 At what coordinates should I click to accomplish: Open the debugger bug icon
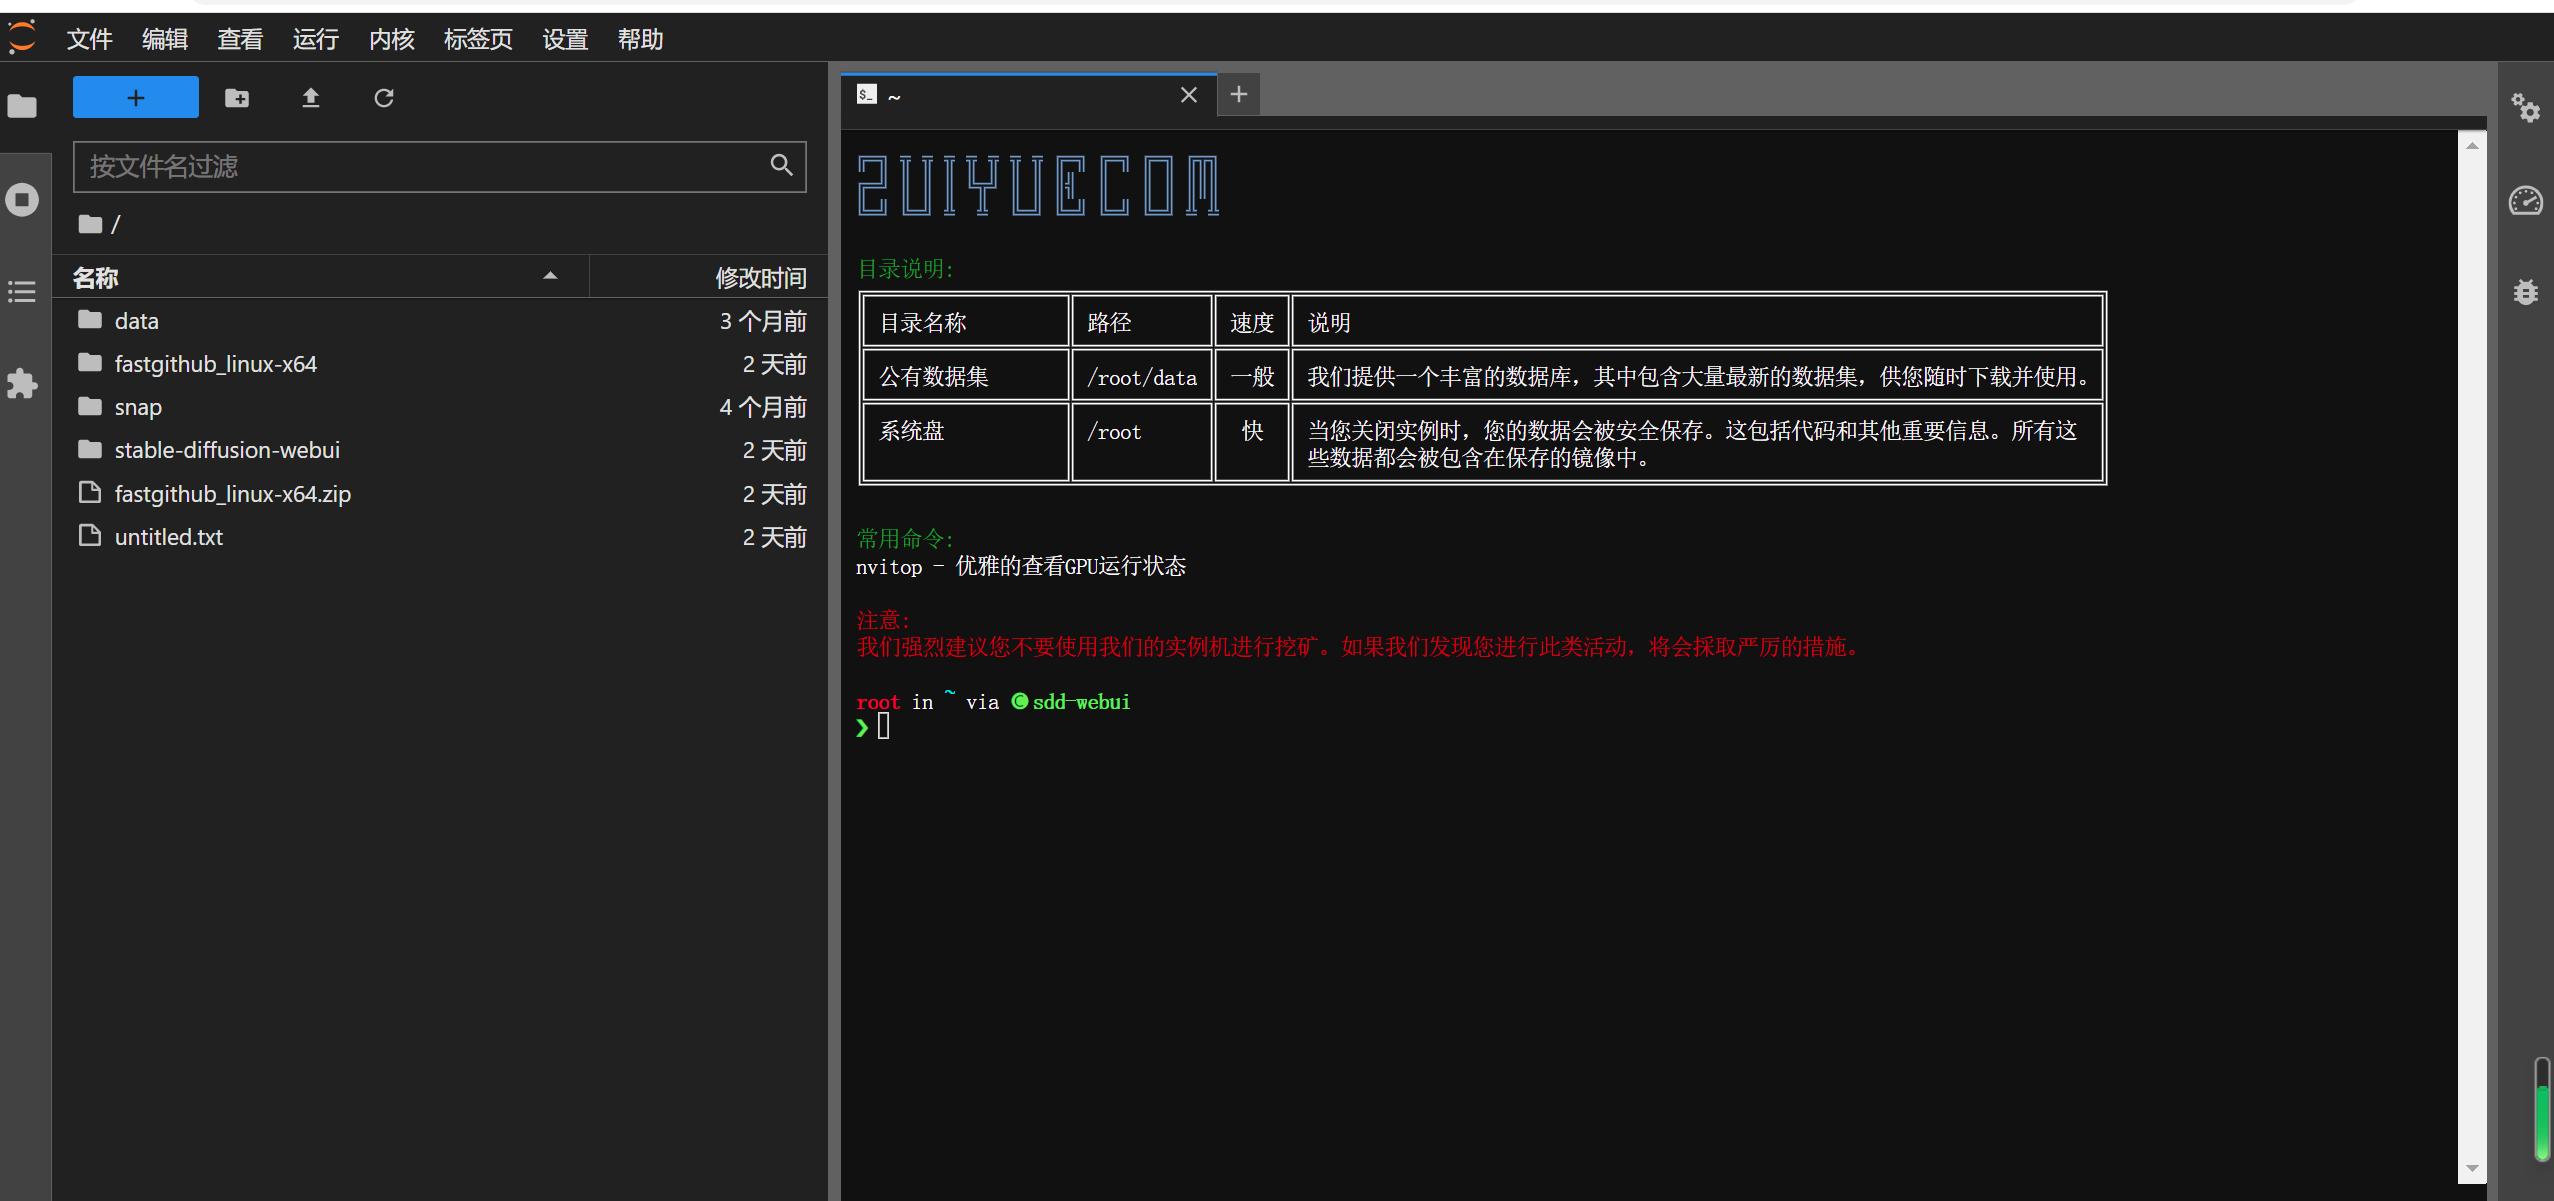pos(2526,291)
